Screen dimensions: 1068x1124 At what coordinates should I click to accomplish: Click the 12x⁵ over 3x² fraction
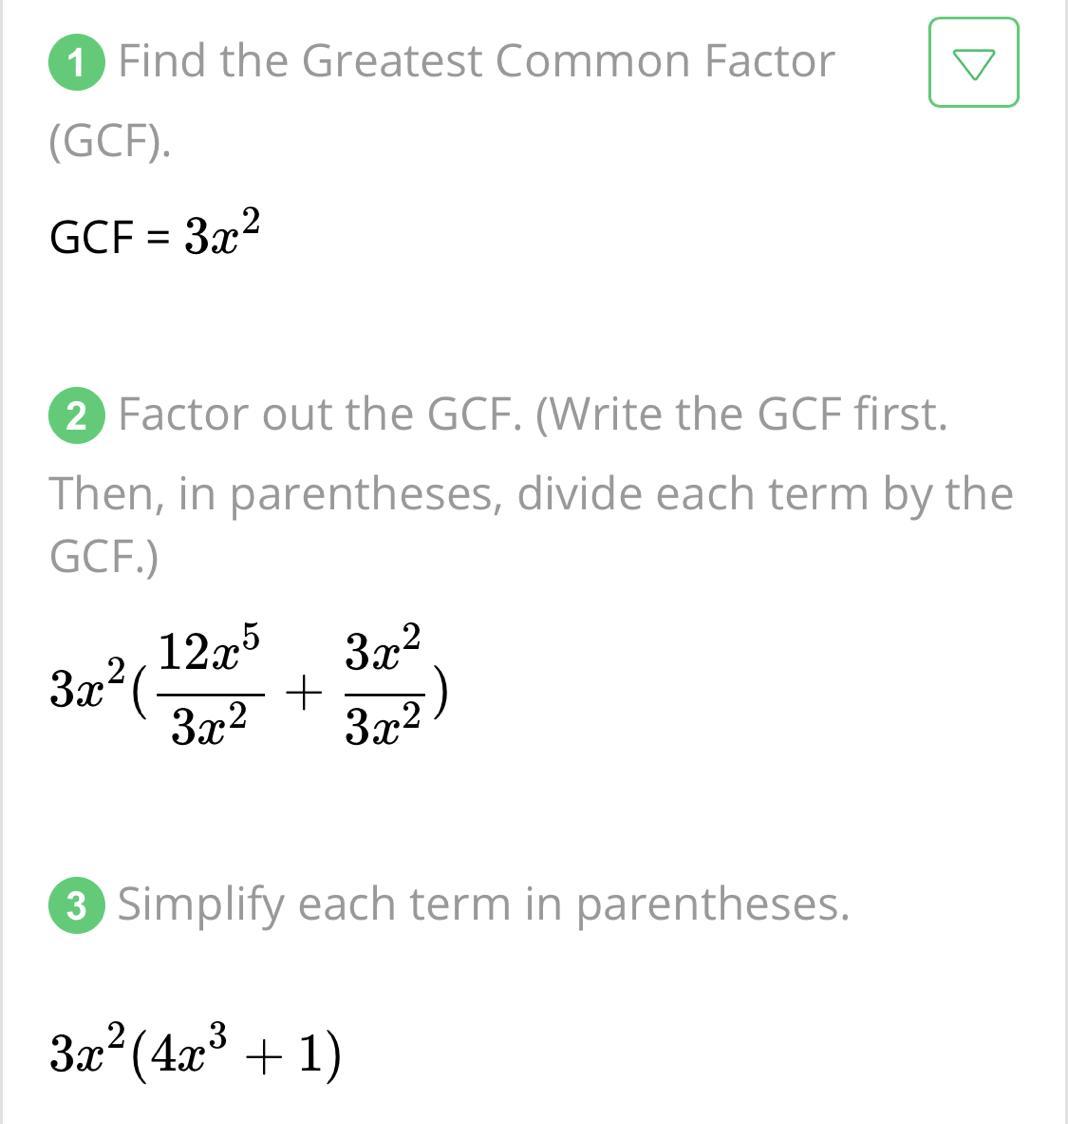[210, 690]
